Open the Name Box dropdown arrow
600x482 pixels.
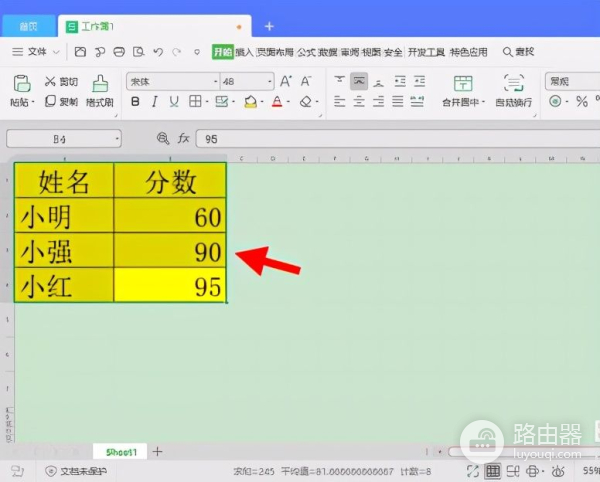[x=117, y=138]
